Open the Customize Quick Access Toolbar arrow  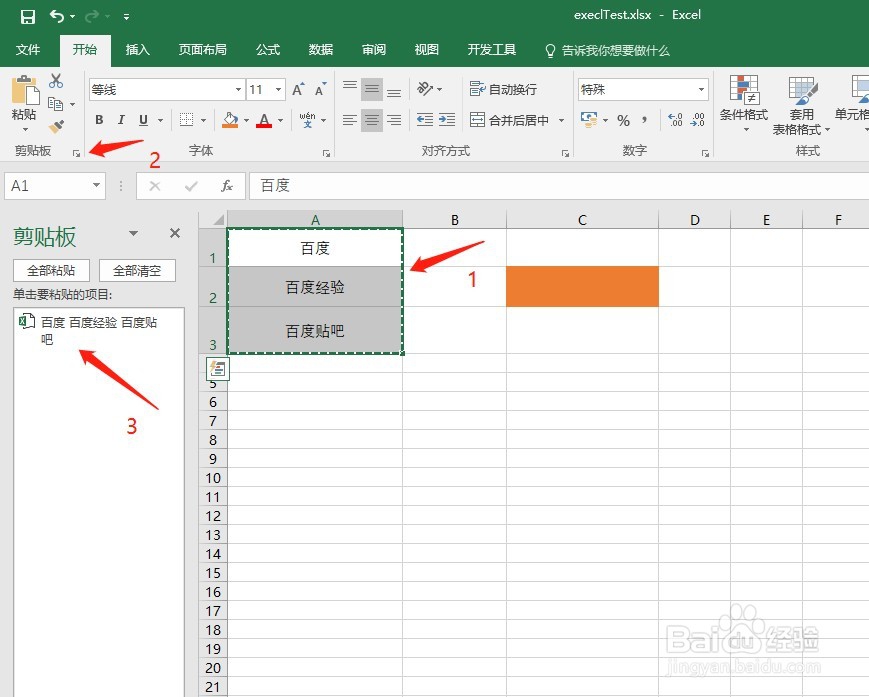tap(126, 17)
